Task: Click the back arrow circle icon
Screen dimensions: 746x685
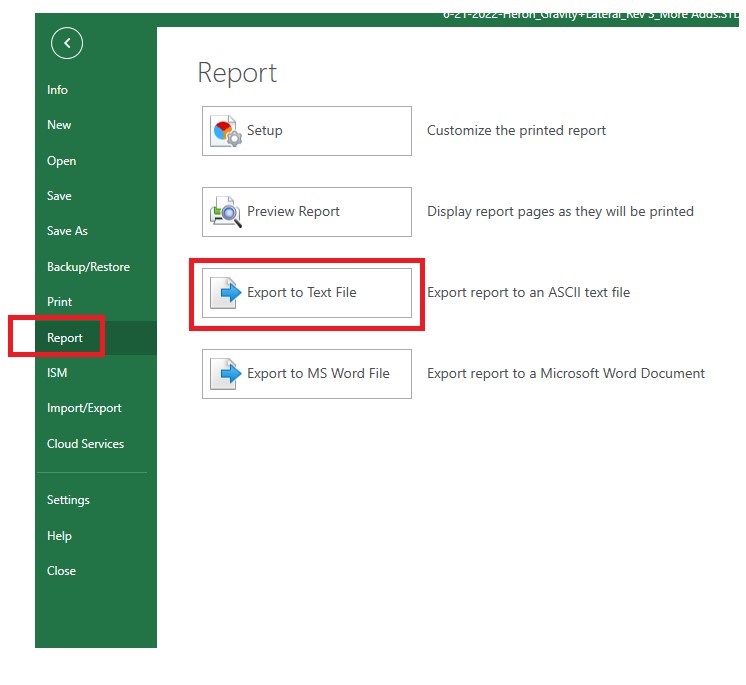Action: point(67,43)
